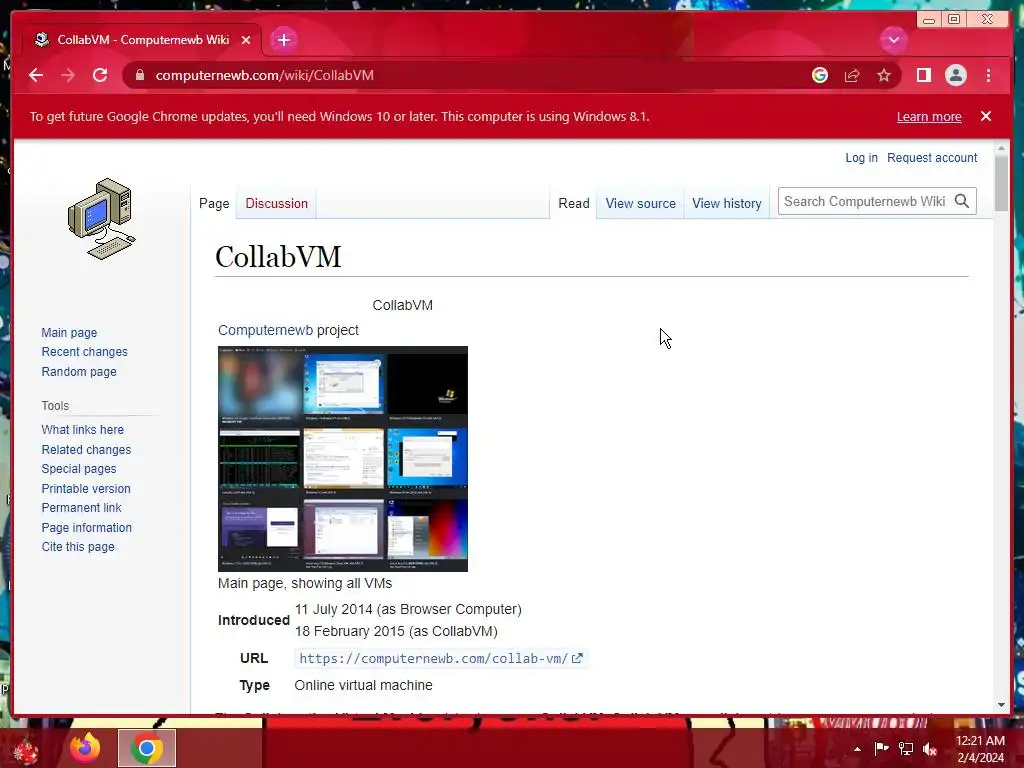The height and width of the screenshot is (768, 1024).
Task: Click the Chrome taskbar icon
Action: (x=147, y=748)
